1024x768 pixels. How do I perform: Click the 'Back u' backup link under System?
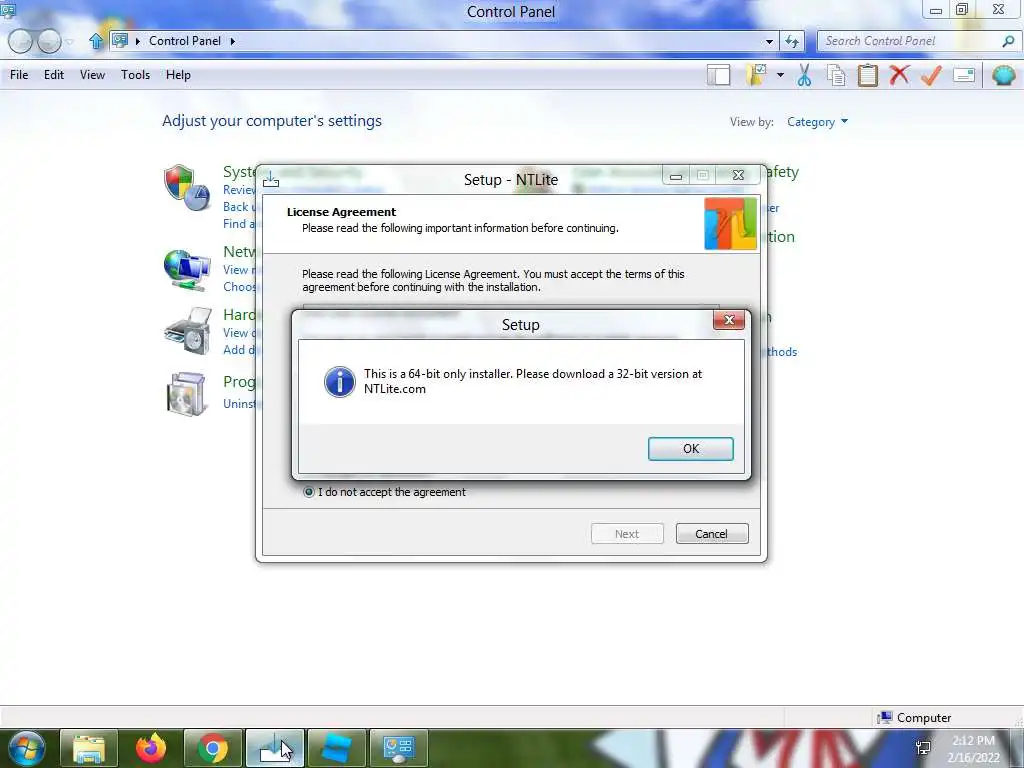tap(239, 206)
